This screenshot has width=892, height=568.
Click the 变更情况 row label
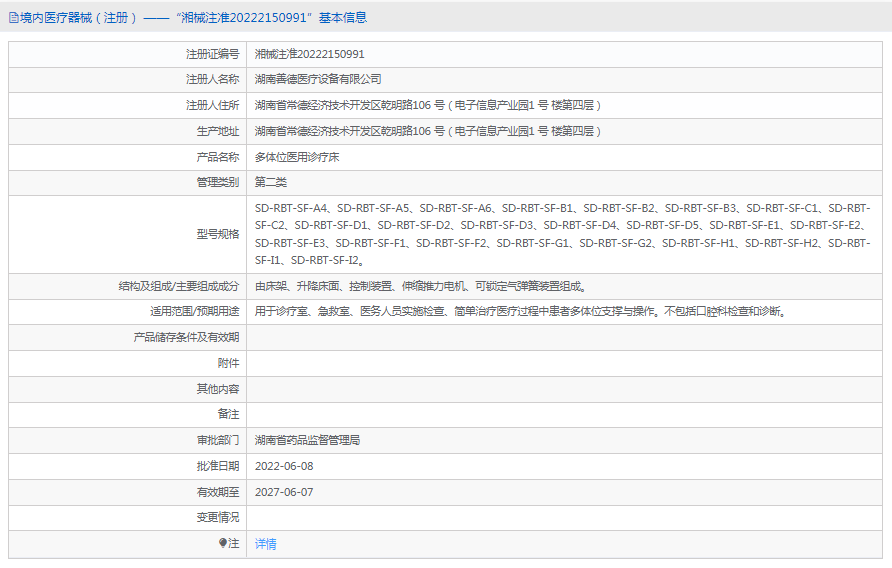pos(218,517)
